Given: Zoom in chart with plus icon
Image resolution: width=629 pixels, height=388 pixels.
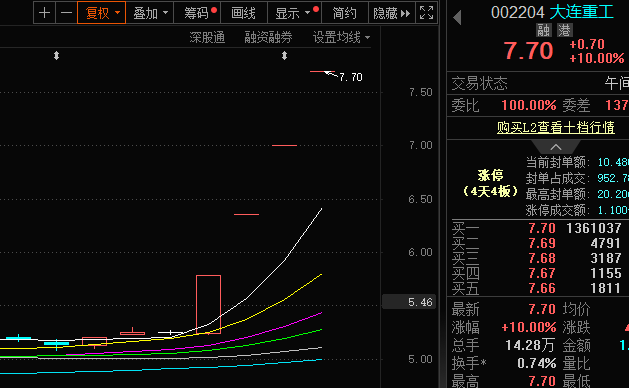Looking at the screenshot, I should (45, 13).
